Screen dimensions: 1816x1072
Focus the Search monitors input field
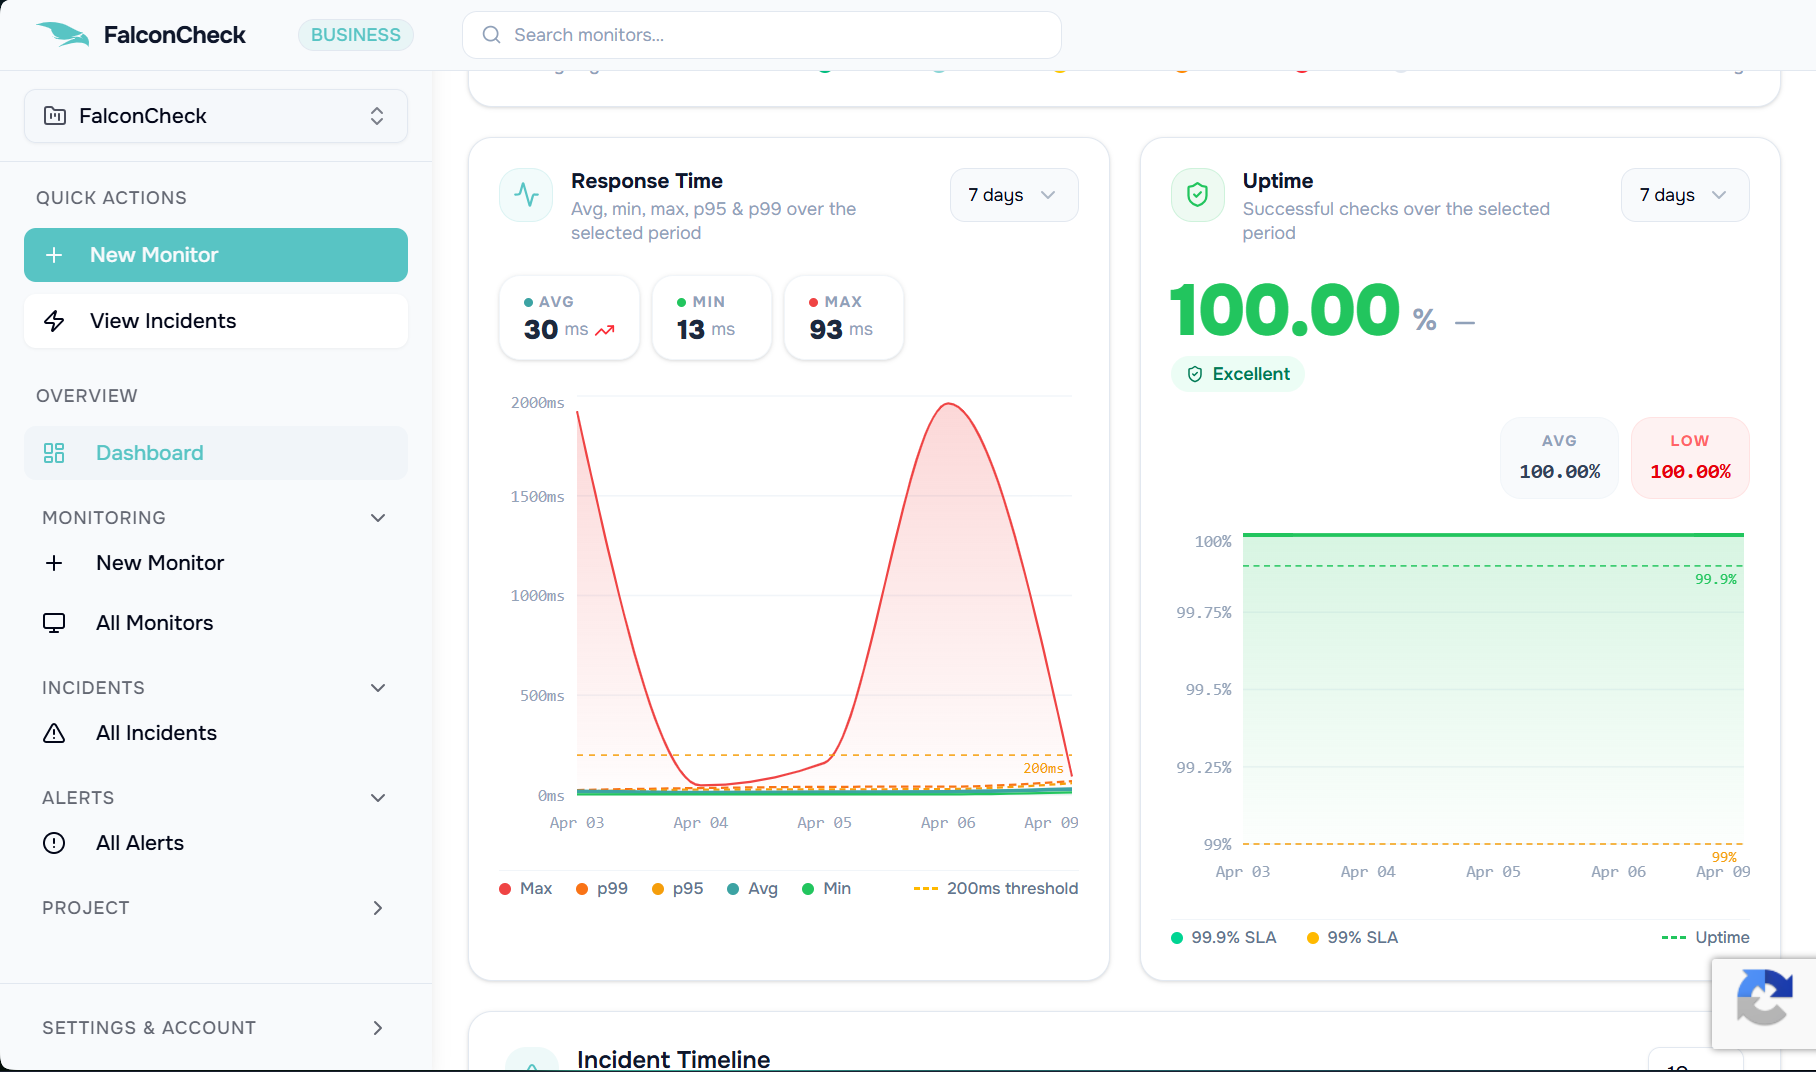762,35
